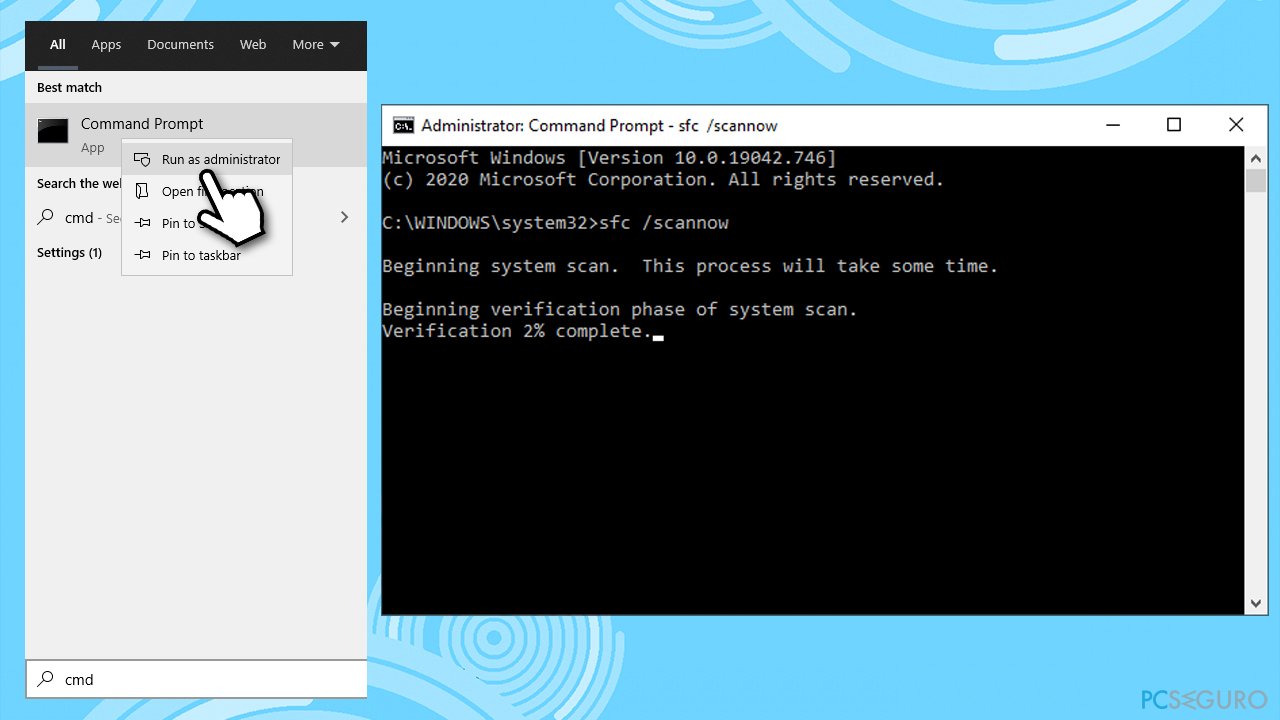The height and width of the screenshot is (720, 1280).
Task: Click the 'Verification 2% complete.' console line
Action: click(x=517, y=331)
